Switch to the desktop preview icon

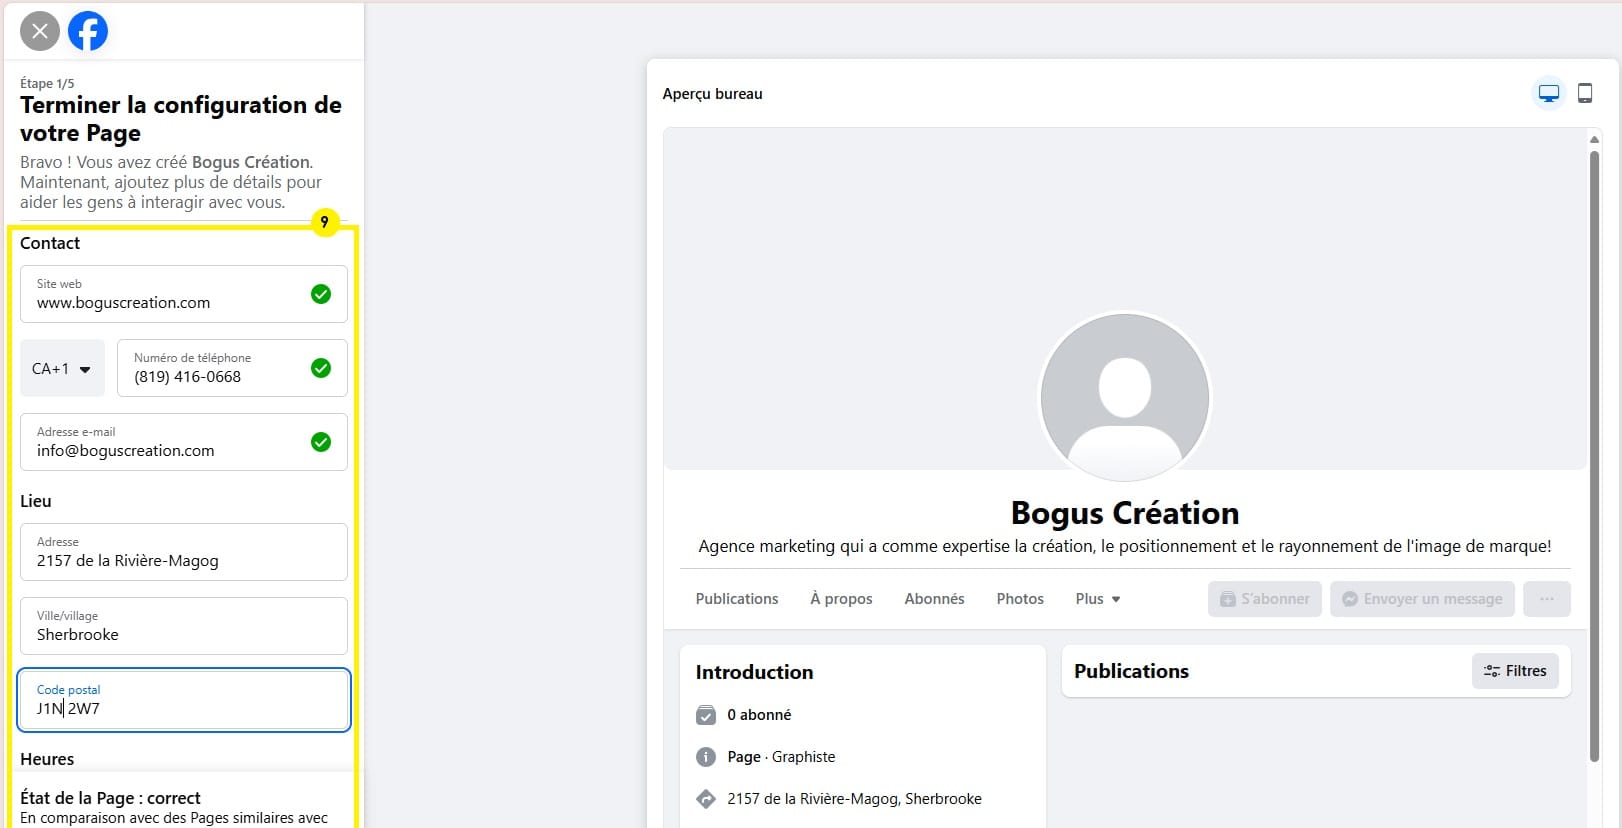pyautogui.click(x=1548, y=93)
